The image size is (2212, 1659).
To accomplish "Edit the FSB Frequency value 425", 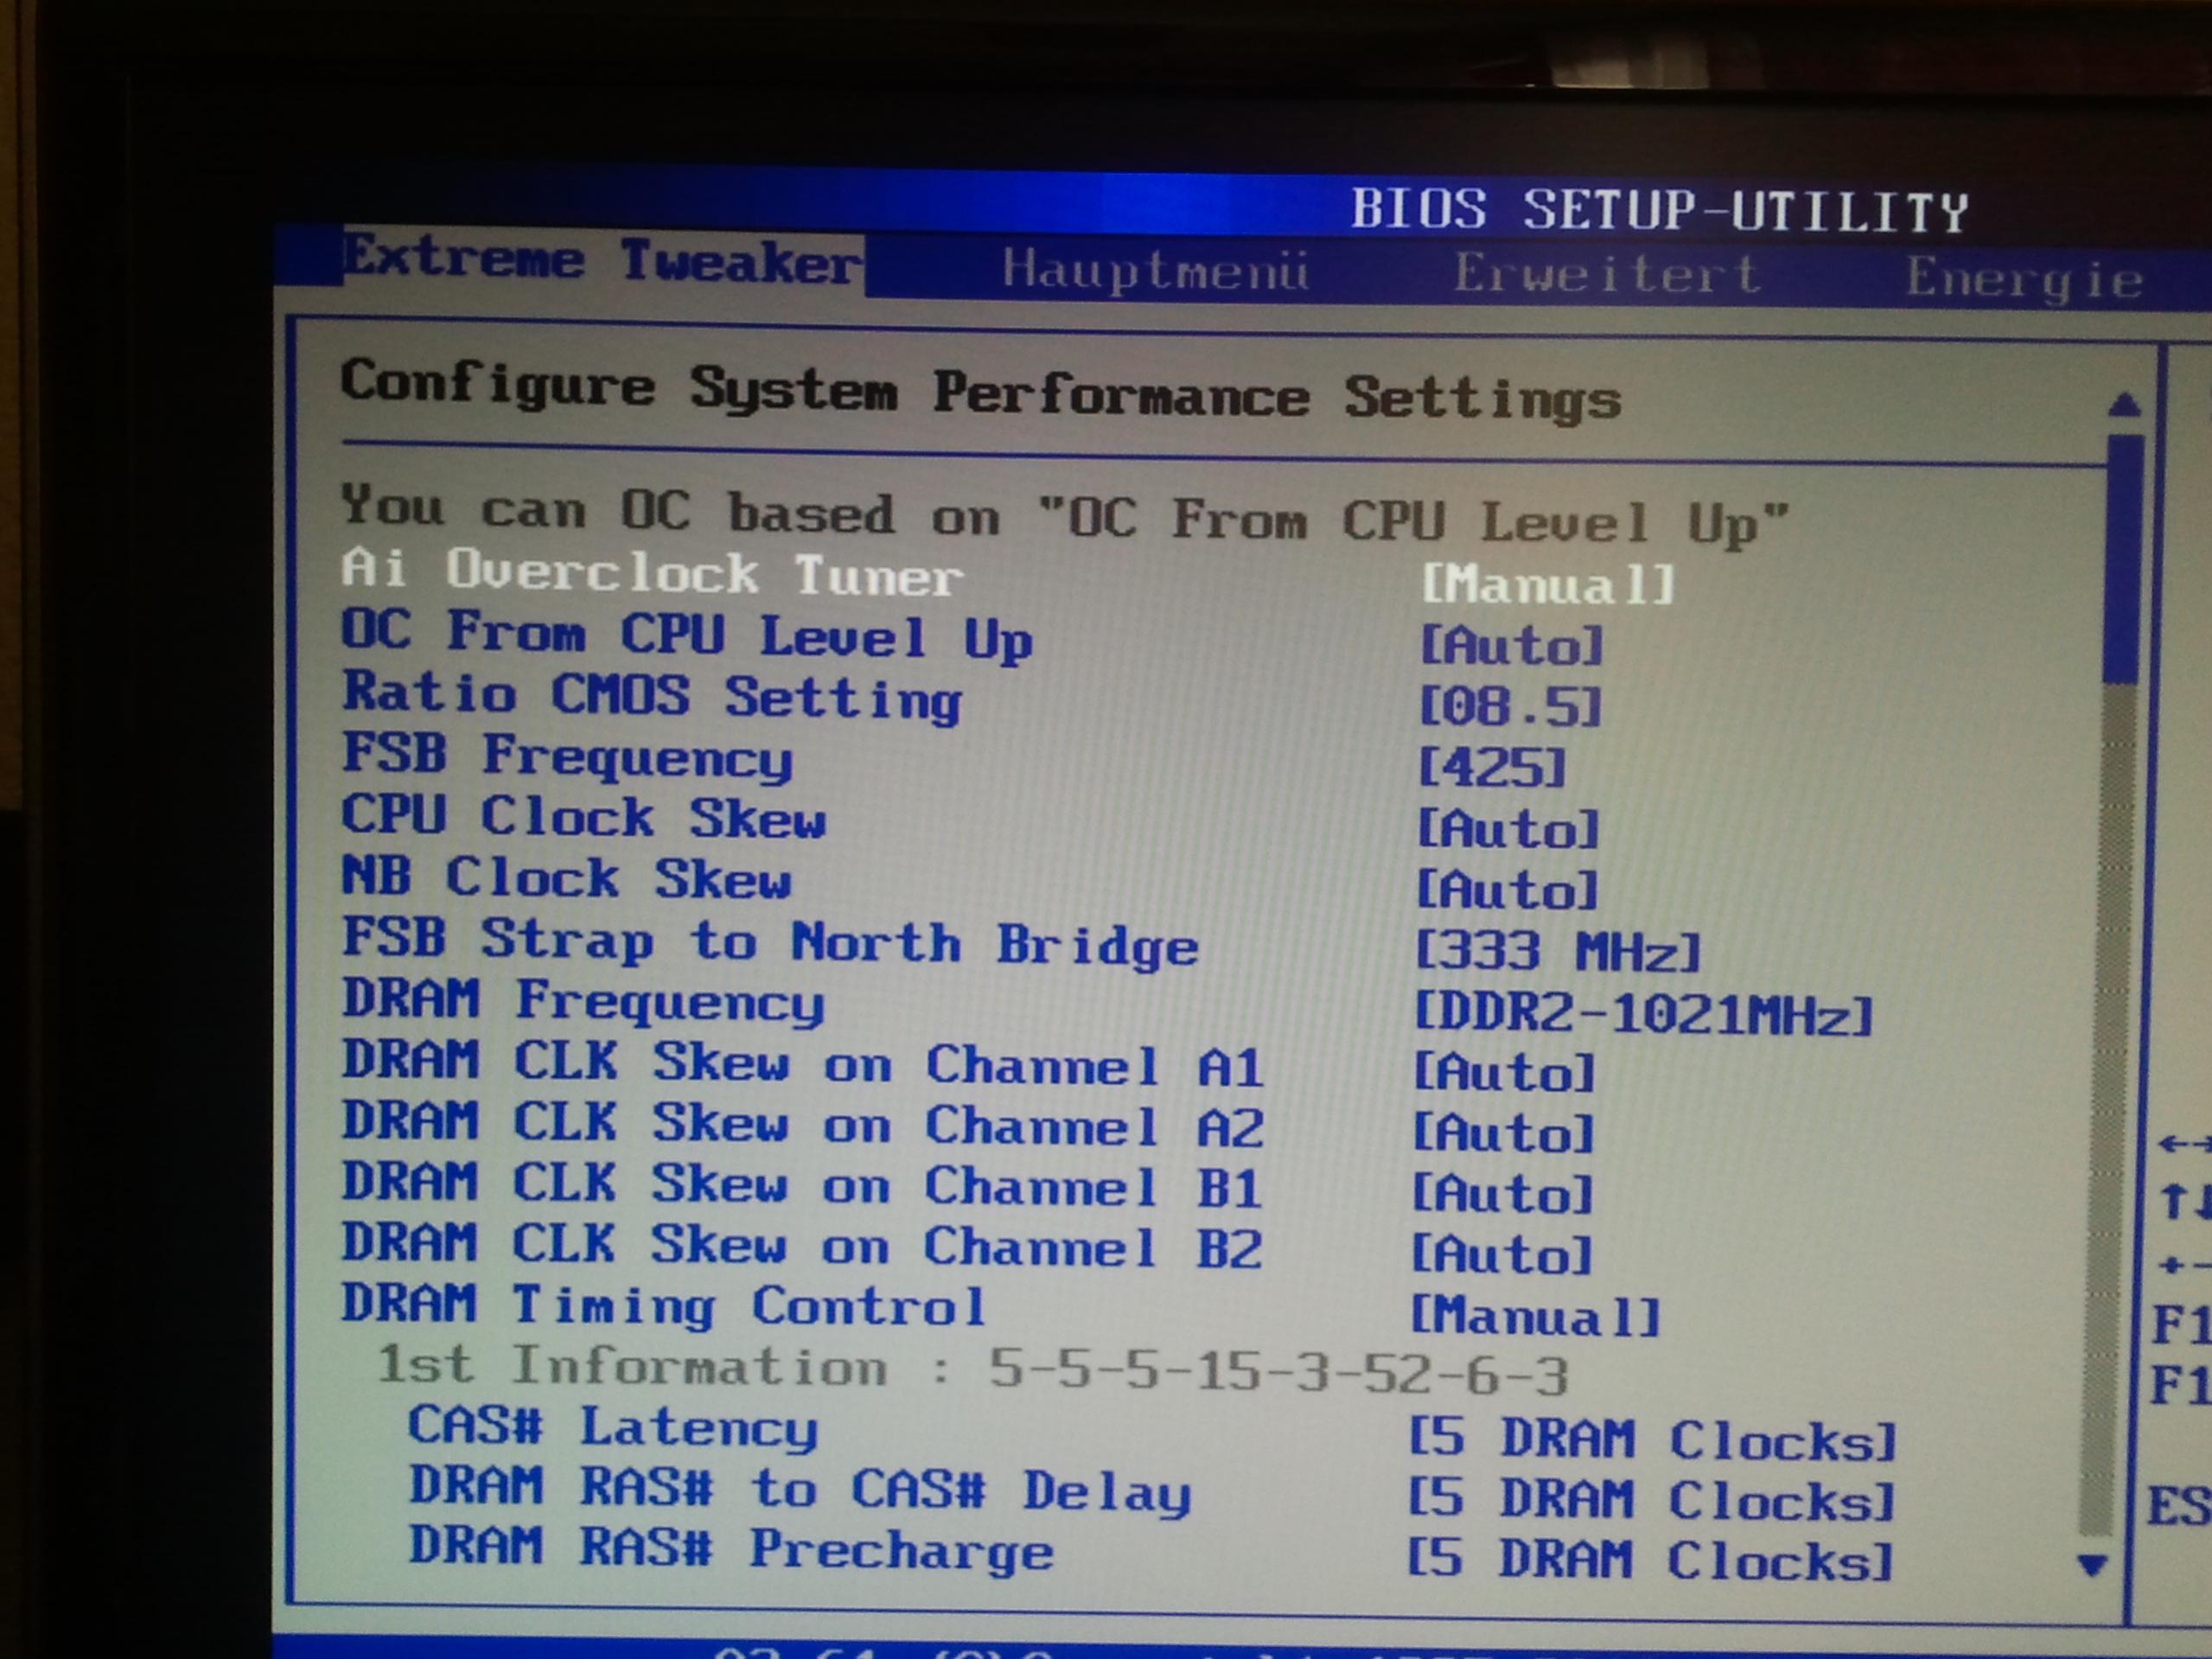I will tap(1491, 768).
